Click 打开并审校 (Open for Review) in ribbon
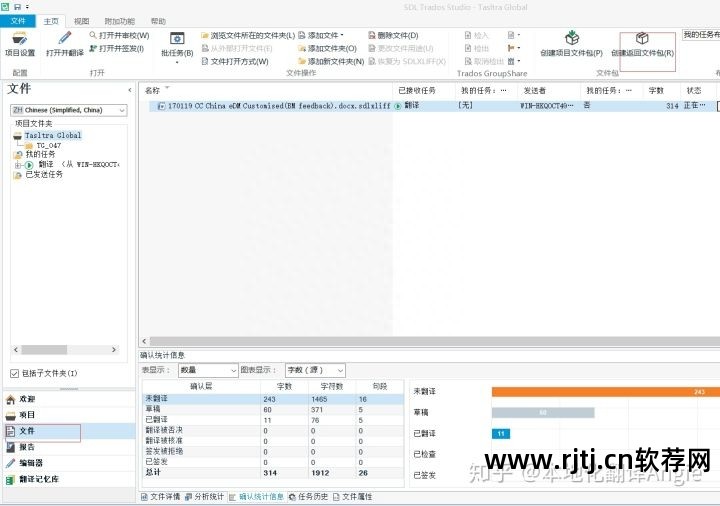The width and height of the screenshot is (720, 506). 118,35
